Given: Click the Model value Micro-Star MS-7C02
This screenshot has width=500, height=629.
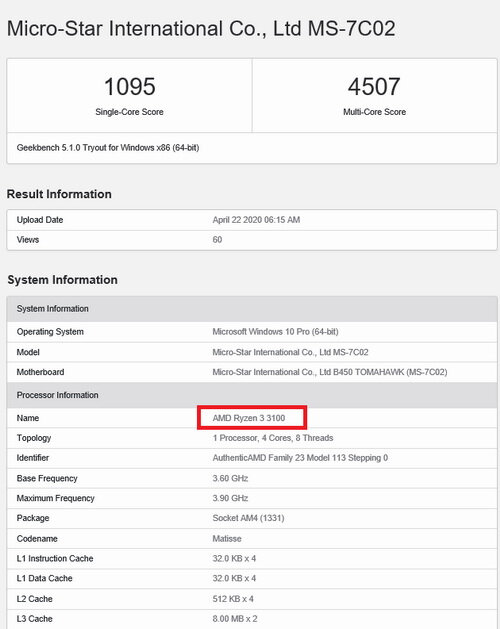Looking at the screenshot, I should tap(290, 352).
